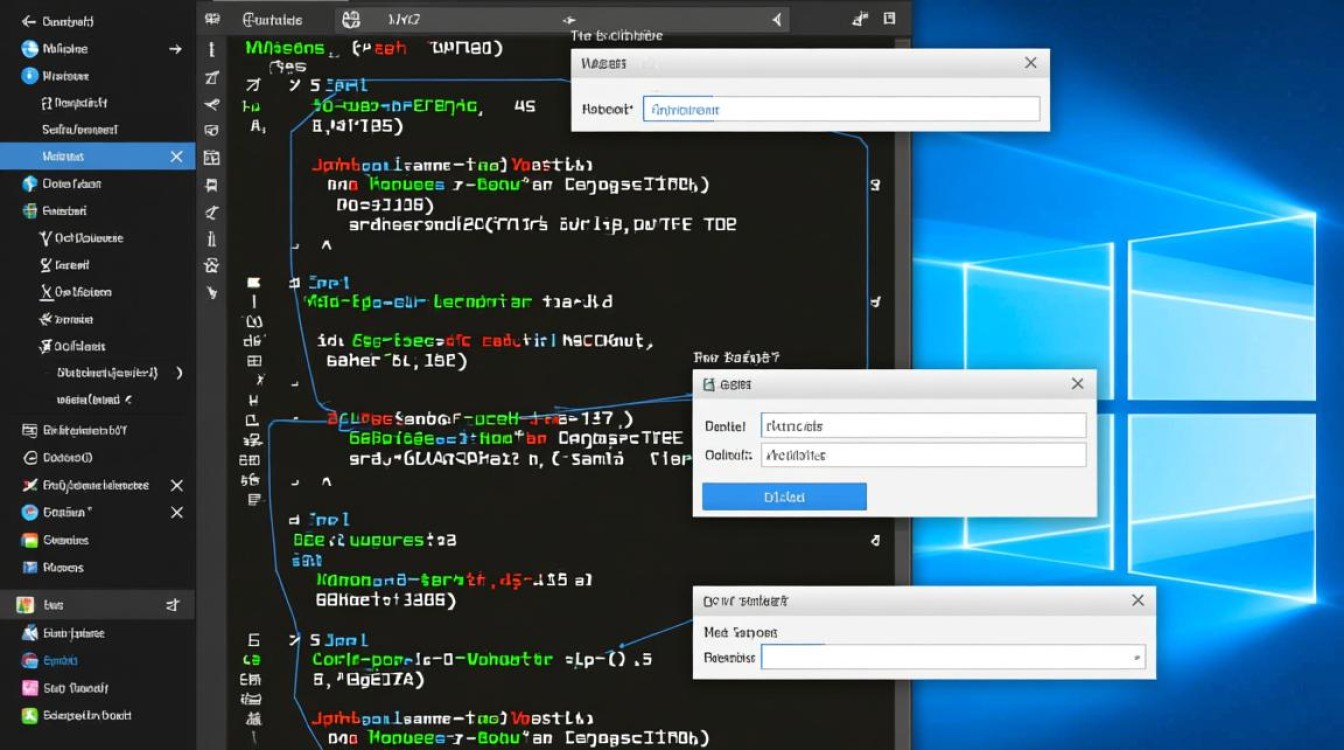Click the back arrow atop the left sidebar

coord(28,20)
